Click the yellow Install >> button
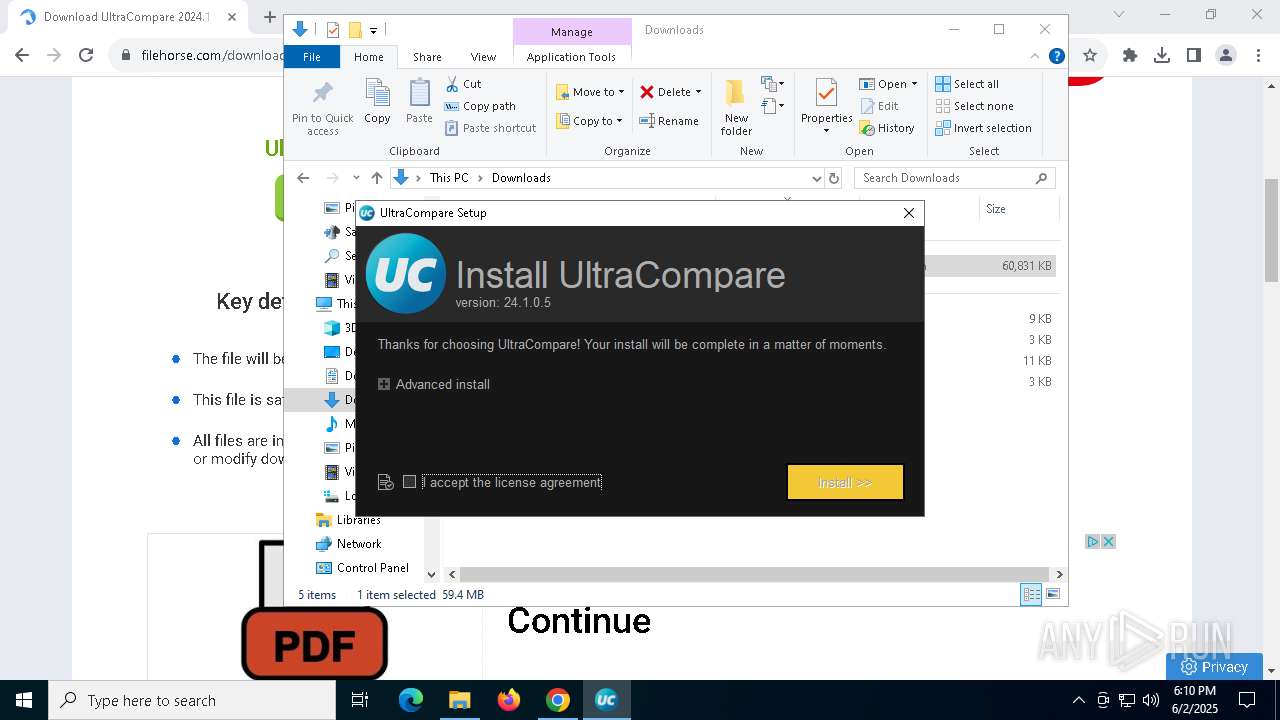 pyautogui.click(x=845, y=482)
